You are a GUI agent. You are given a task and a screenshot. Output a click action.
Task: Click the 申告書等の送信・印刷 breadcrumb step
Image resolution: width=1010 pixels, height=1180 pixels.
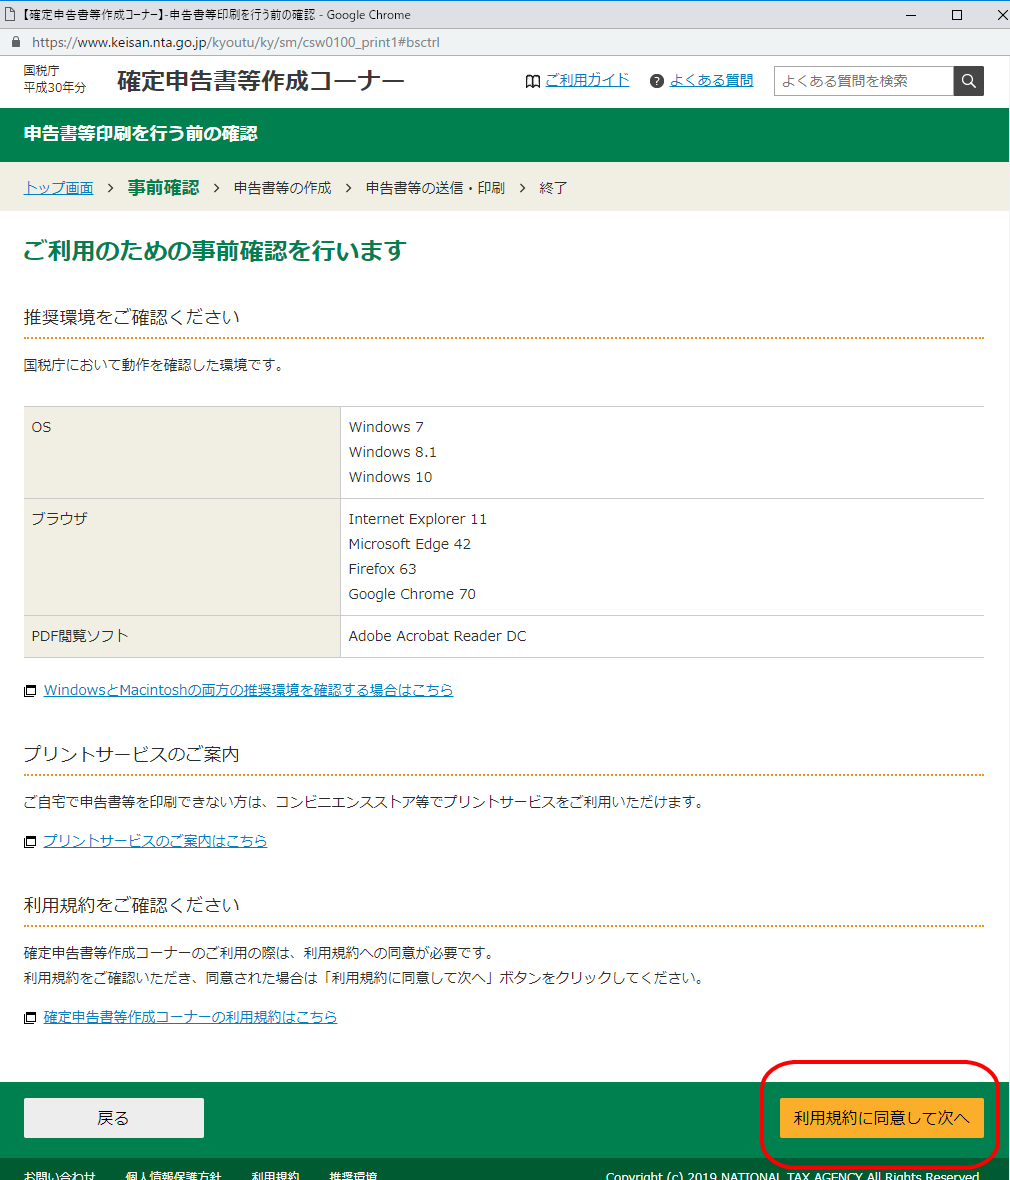[x=435, y=187]
